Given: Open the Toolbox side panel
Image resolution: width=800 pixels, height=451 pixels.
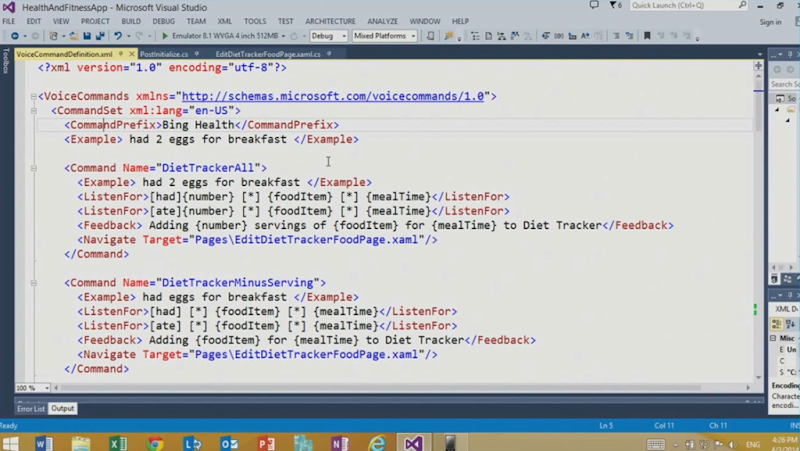Looking at the screenshot, I should pyautogui.click(x=6, y=61).
